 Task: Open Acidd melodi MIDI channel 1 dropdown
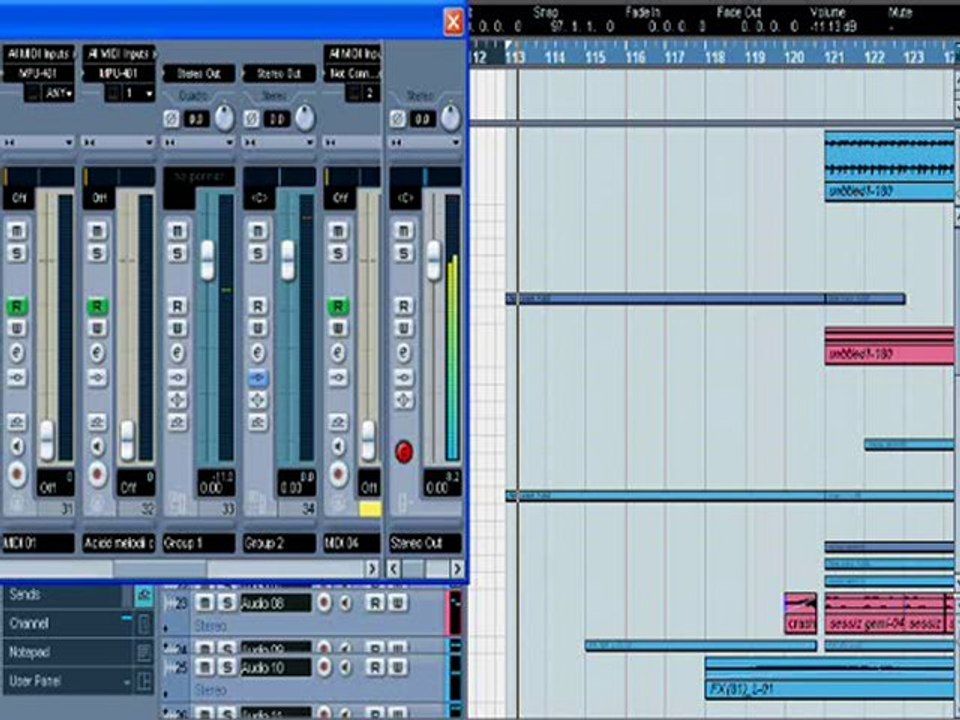pyautogui.click(x=138, y=94)
